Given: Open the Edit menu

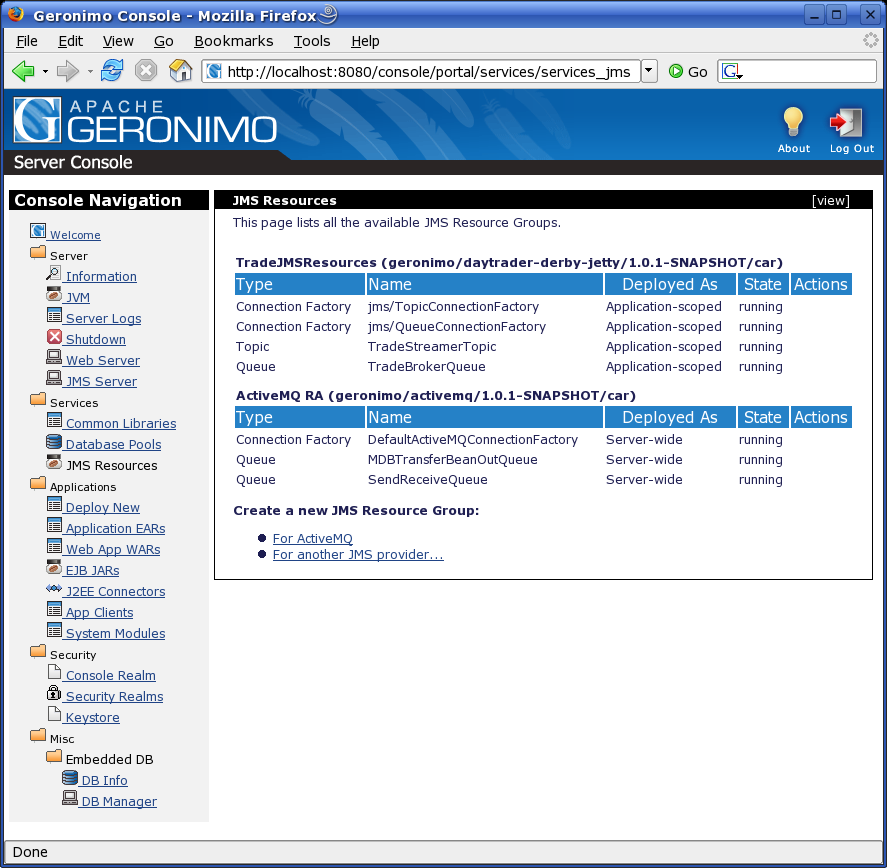Looking at the screenshot, I should (70, 41).
